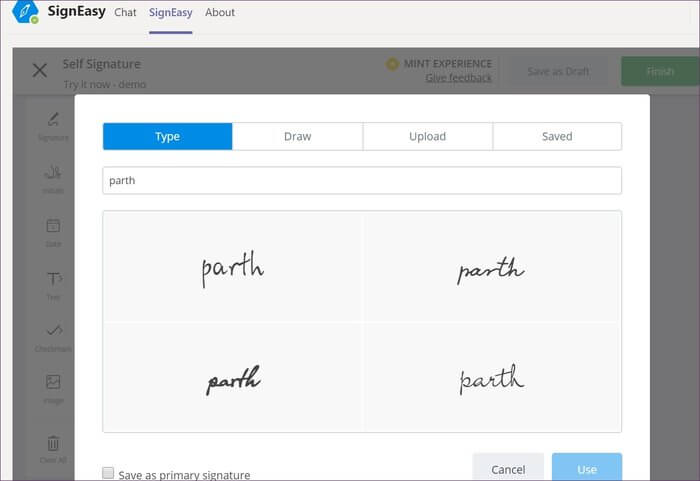Click the Use button
This screenshot has height=481, width=700.
pos(587,468)
